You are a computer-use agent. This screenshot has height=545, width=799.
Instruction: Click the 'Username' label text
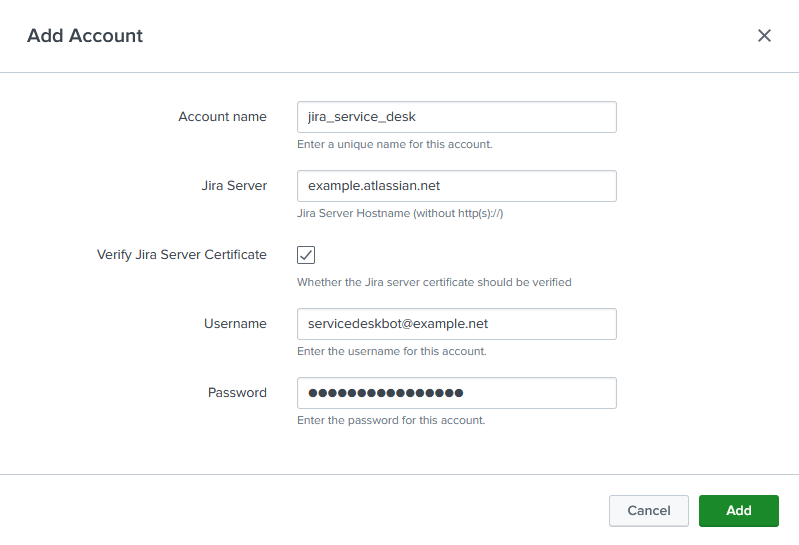coord(235,323)
